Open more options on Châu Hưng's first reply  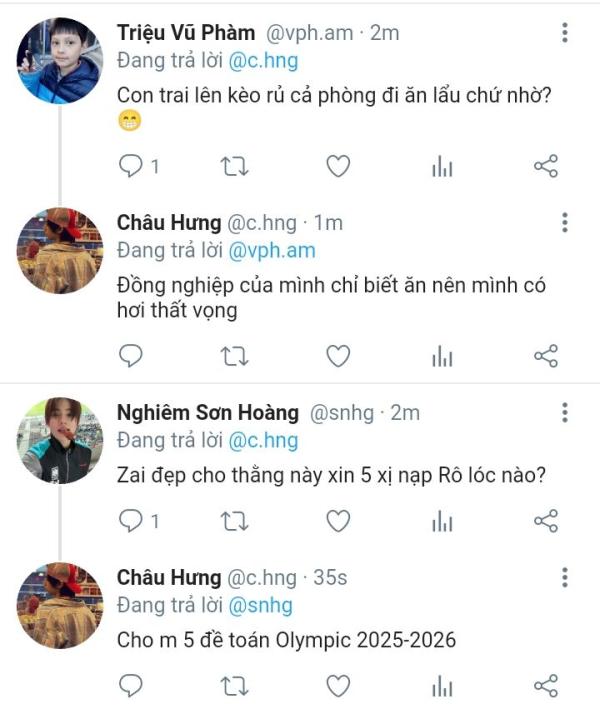(x=565, y=222)
